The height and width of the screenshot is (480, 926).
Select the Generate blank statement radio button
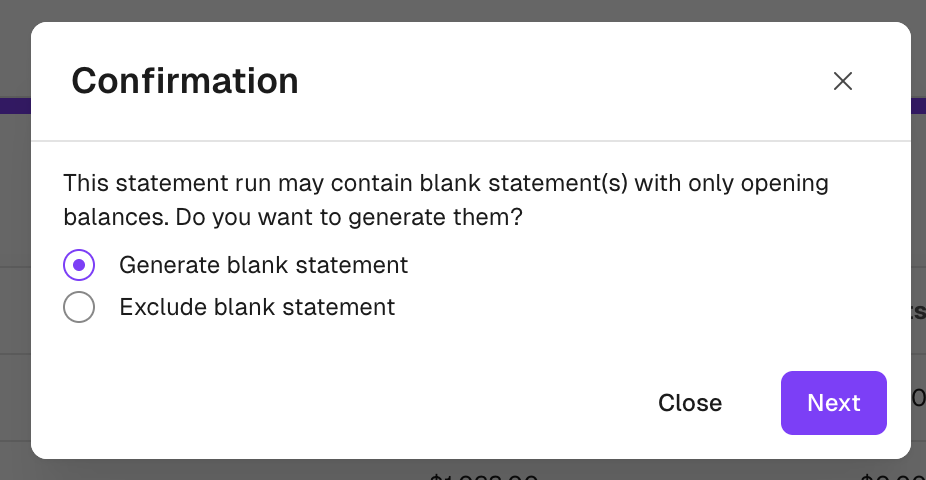79,265
